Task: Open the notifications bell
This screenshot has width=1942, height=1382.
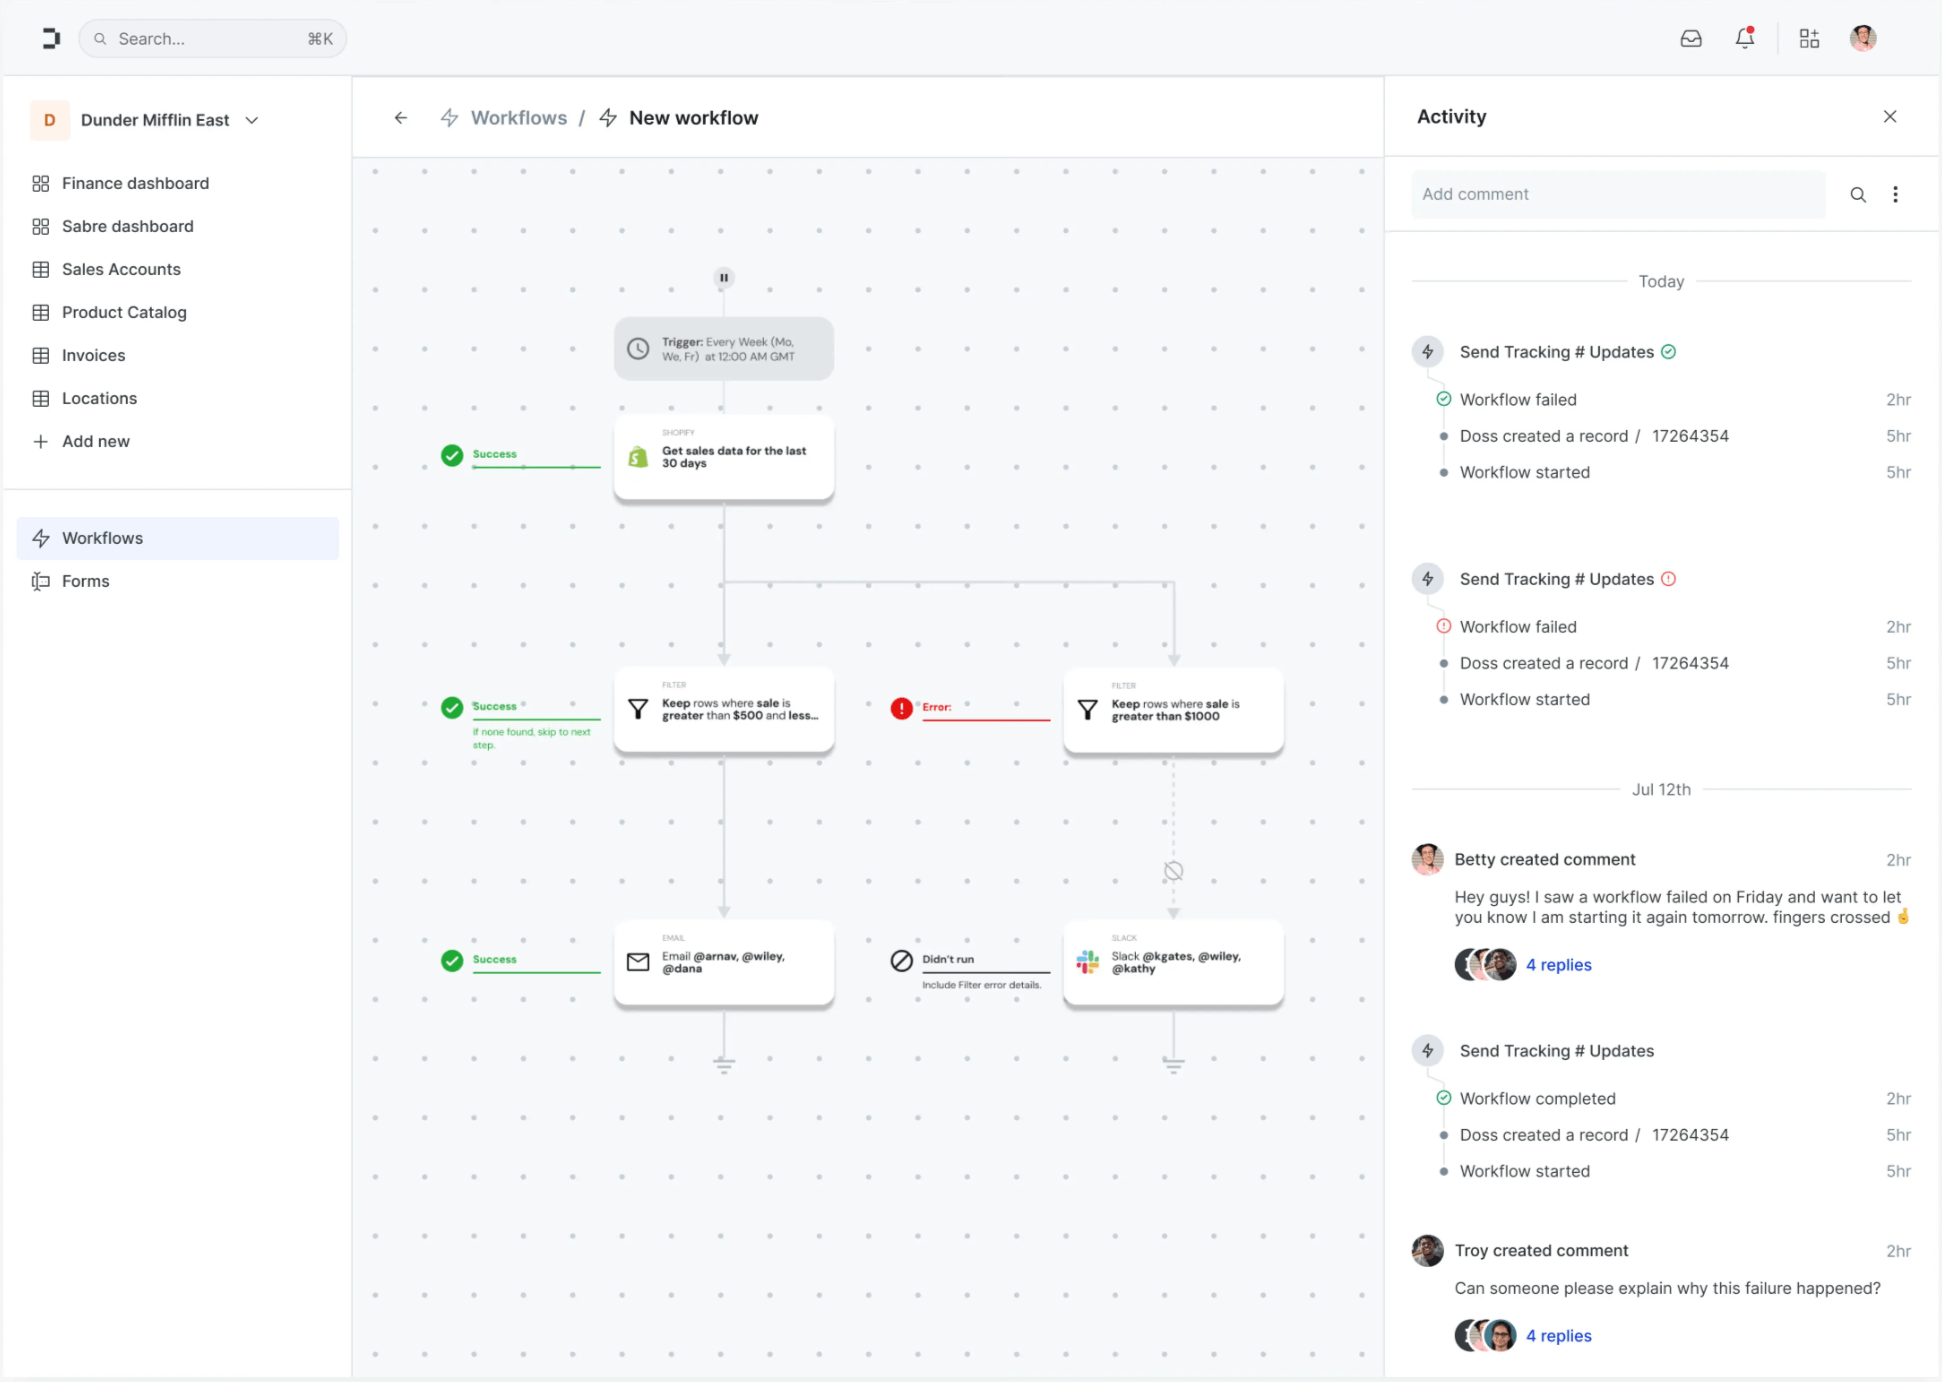Action: (1745, 39)
